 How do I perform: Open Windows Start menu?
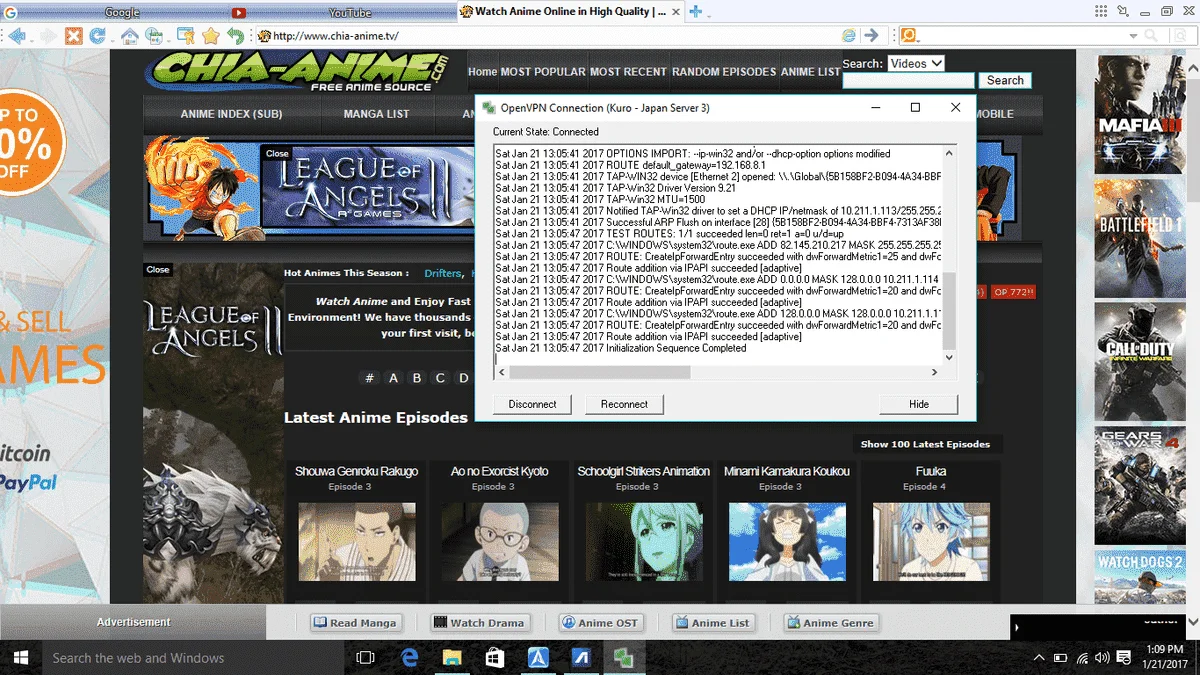pos(20,658)
